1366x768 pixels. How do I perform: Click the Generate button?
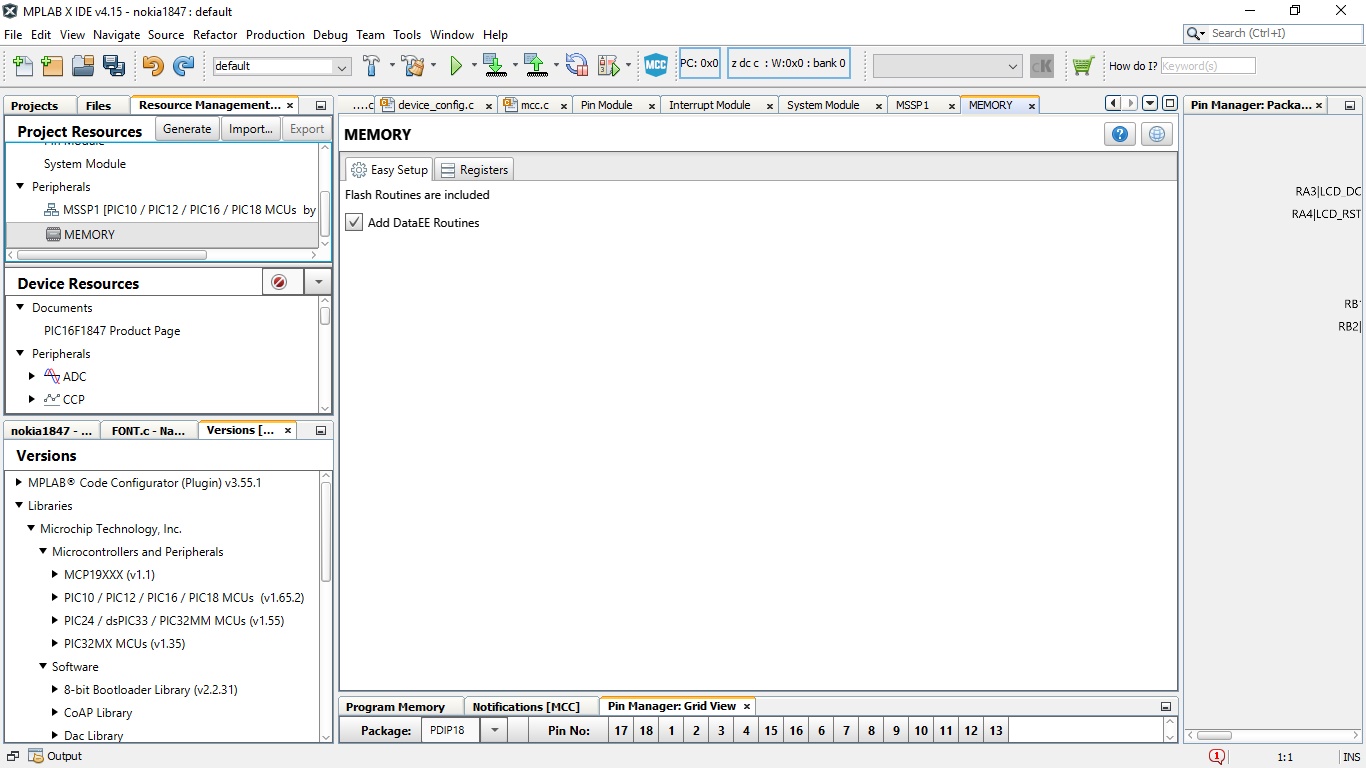click(x=187, y=129)
